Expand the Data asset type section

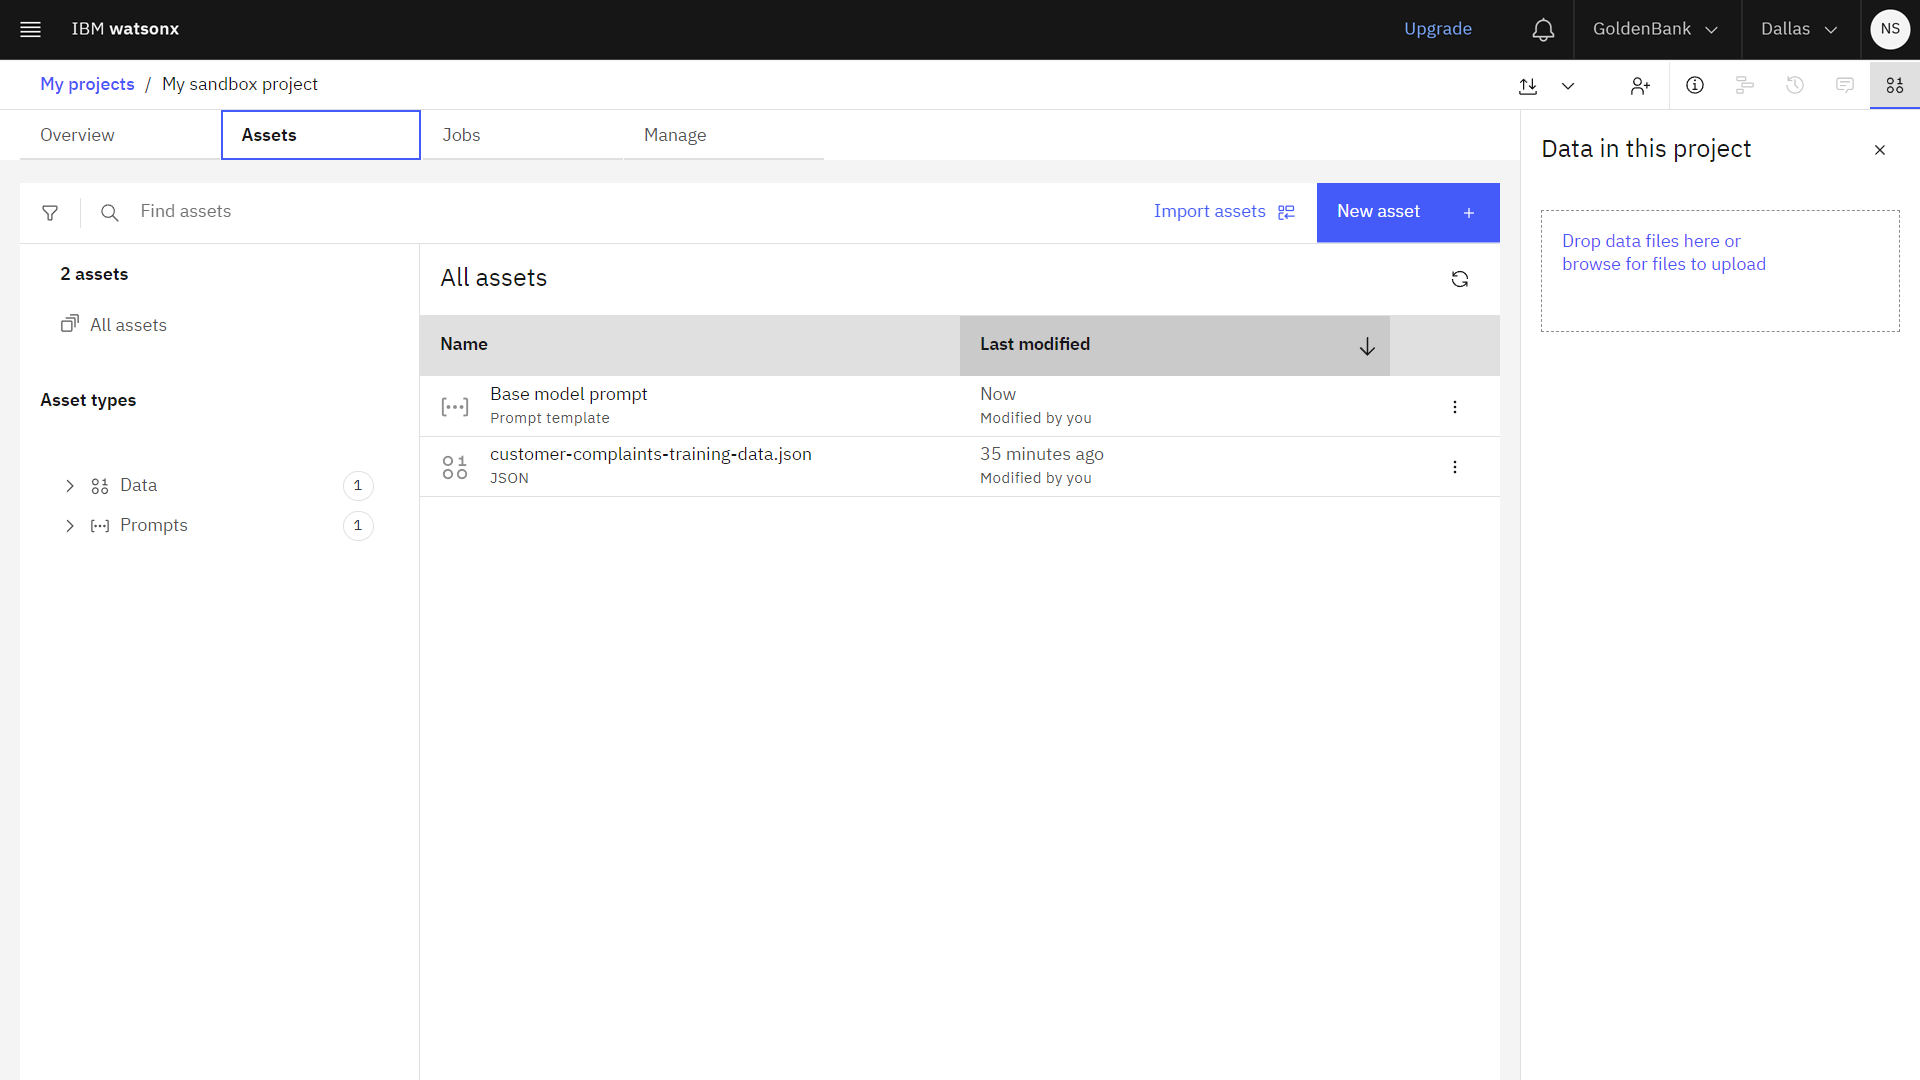(69, 485)
